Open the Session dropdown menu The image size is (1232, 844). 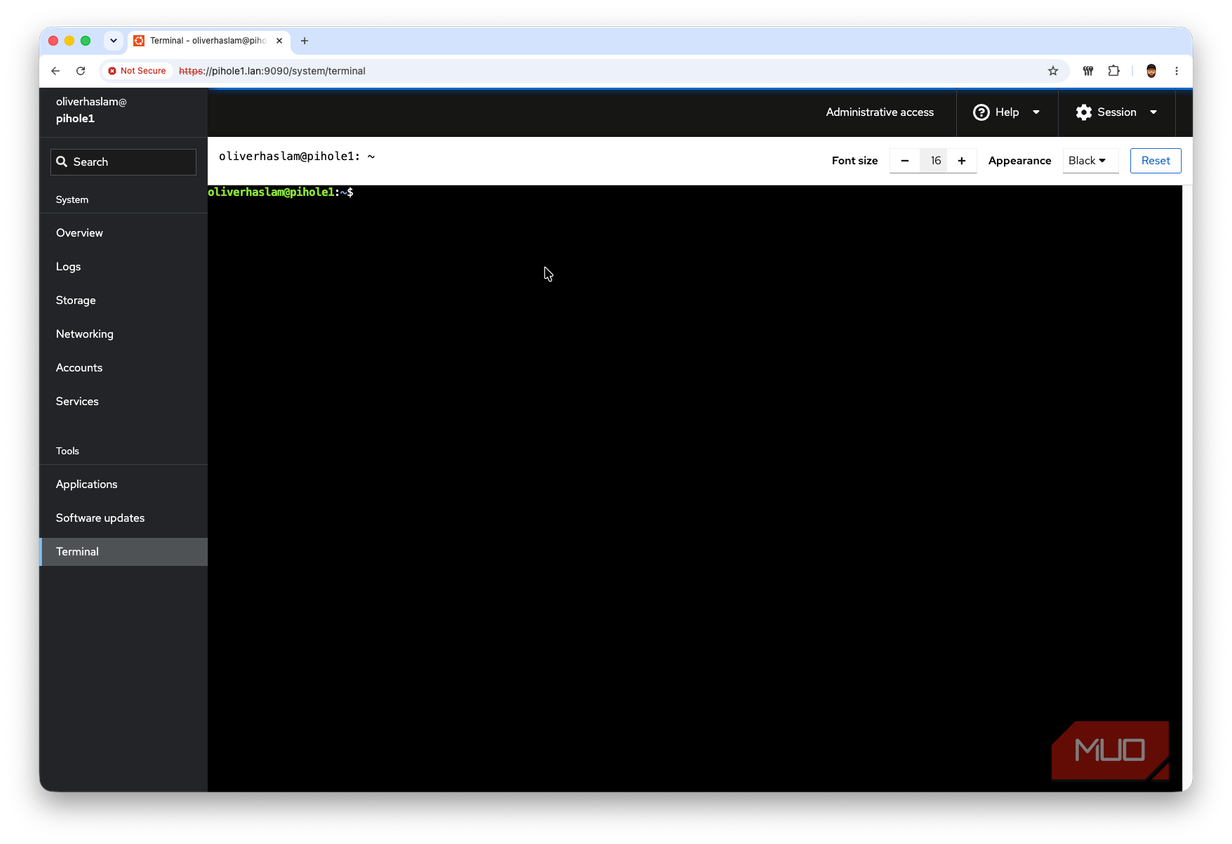(x=1117, y=112)
